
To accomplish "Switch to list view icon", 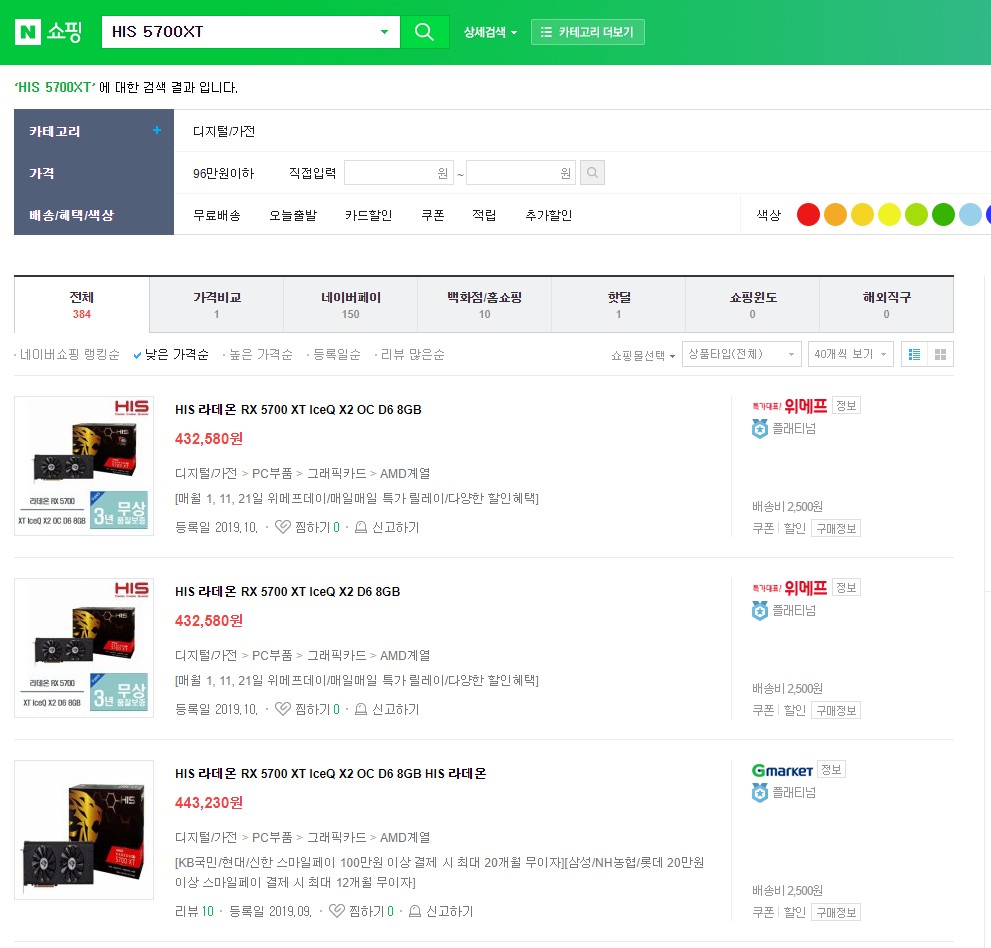I will pos(914,354).
